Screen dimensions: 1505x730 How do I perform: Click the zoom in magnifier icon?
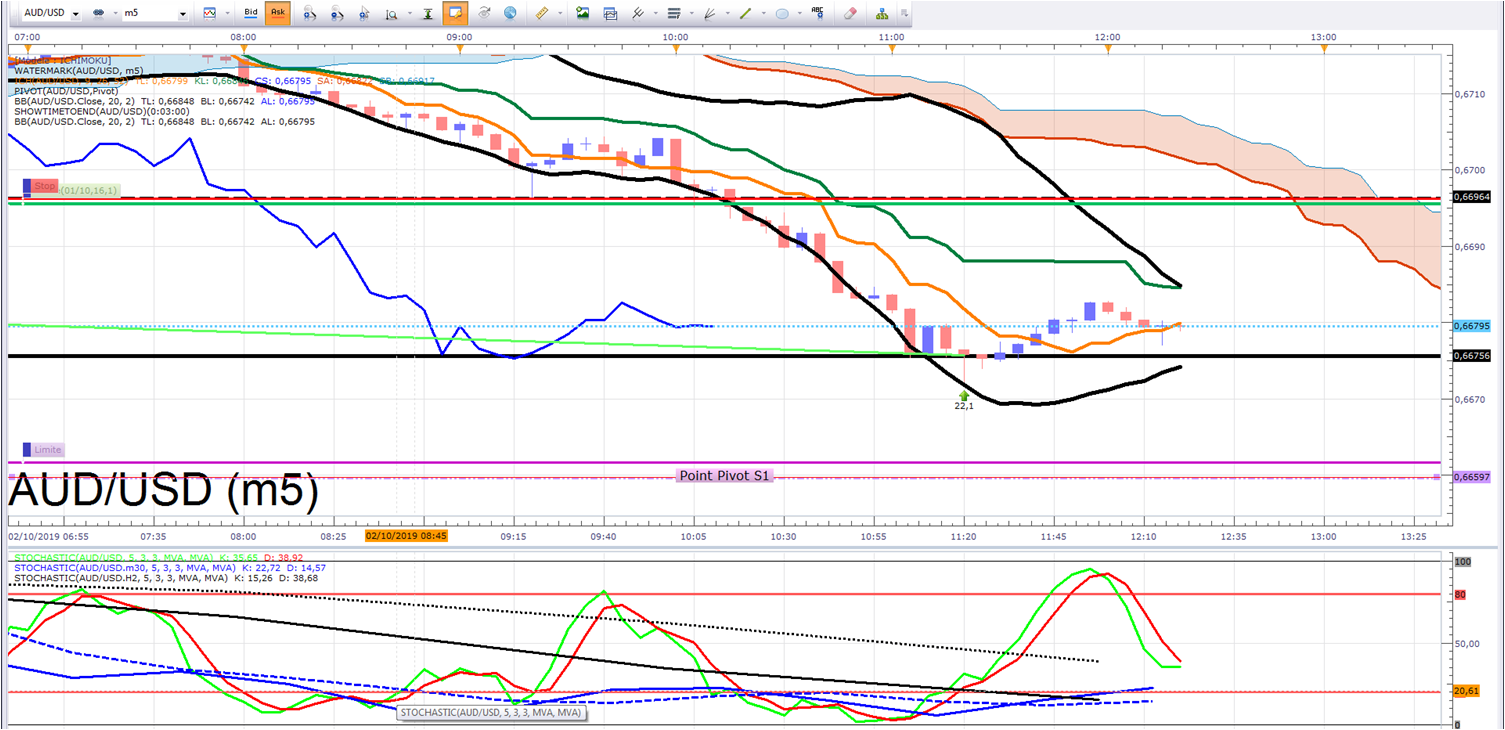pyautogui.click(x=310, y=14)
